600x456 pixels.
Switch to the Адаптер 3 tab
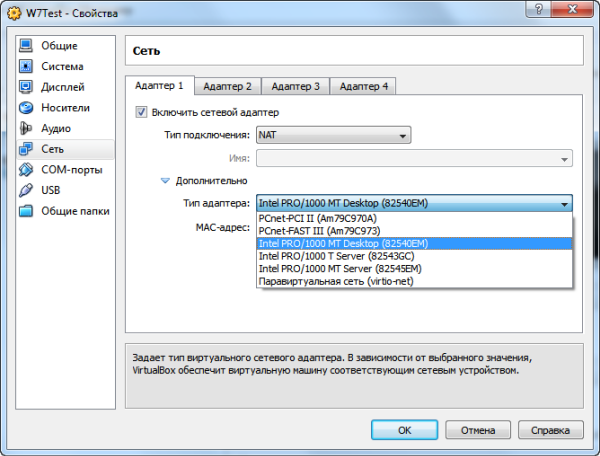pyautogui.click(x=295, y=86)
